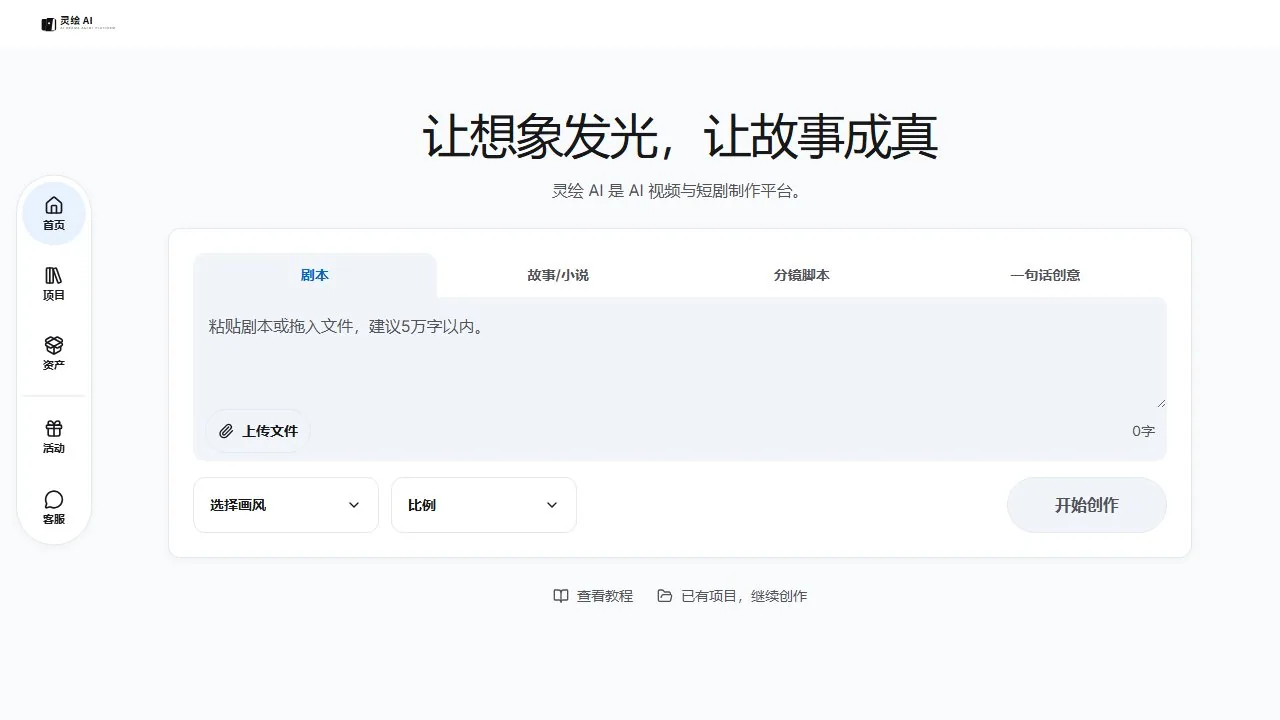
Task: Open the 首页 home icon in sidebar
Action: [x=54, y=205]
